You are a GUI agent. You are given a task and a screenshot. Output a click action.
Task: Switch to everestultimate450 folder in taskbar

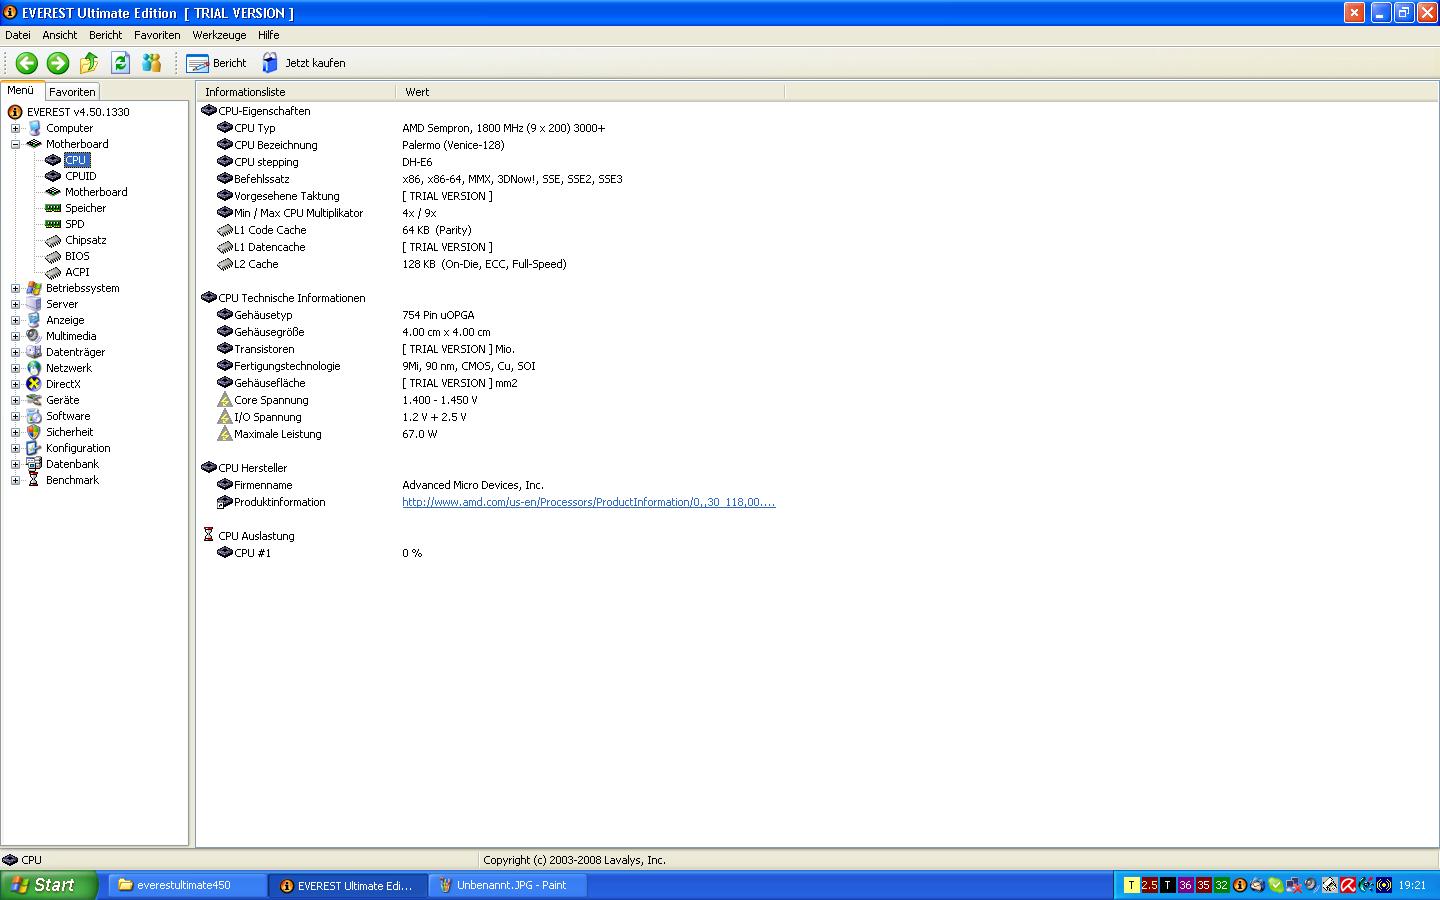[187, 885]
